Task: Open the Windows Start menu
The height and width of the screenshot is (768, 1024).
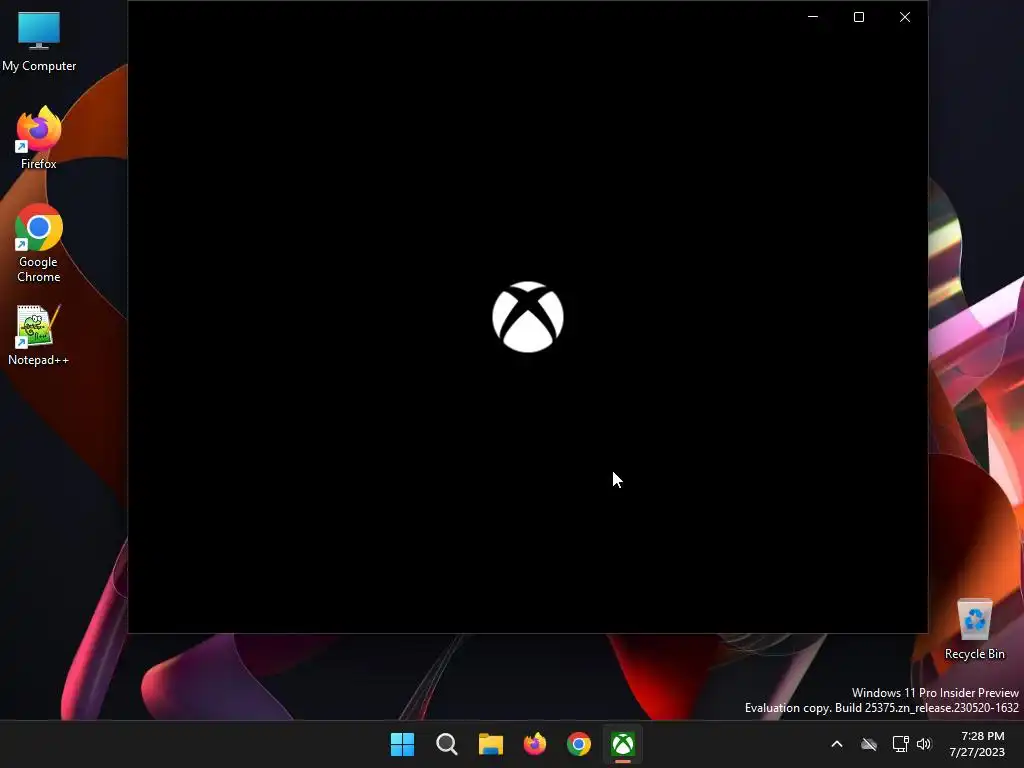Action: click(402, 744)
